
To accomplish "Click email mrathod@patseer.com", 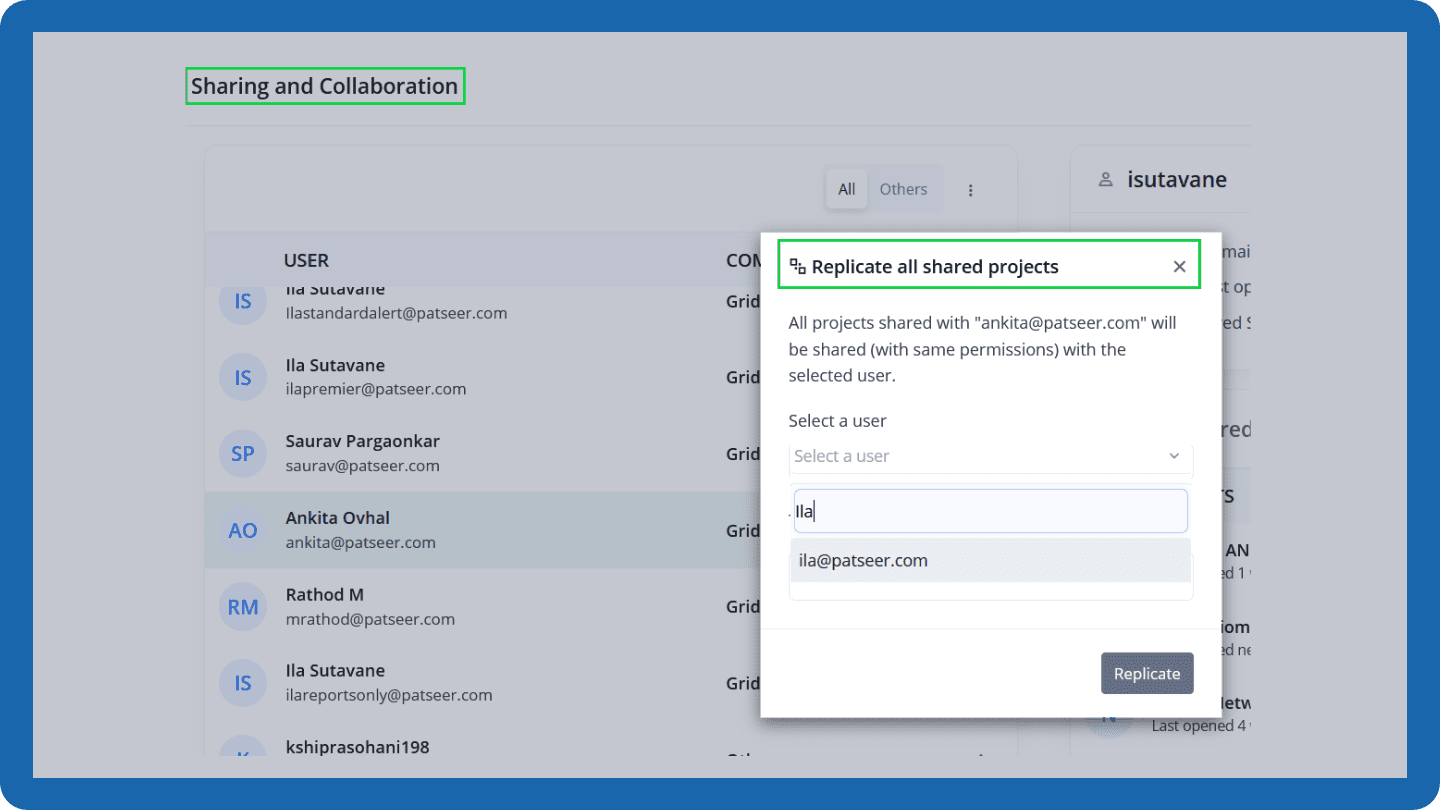I will click(x=370, y=619).
